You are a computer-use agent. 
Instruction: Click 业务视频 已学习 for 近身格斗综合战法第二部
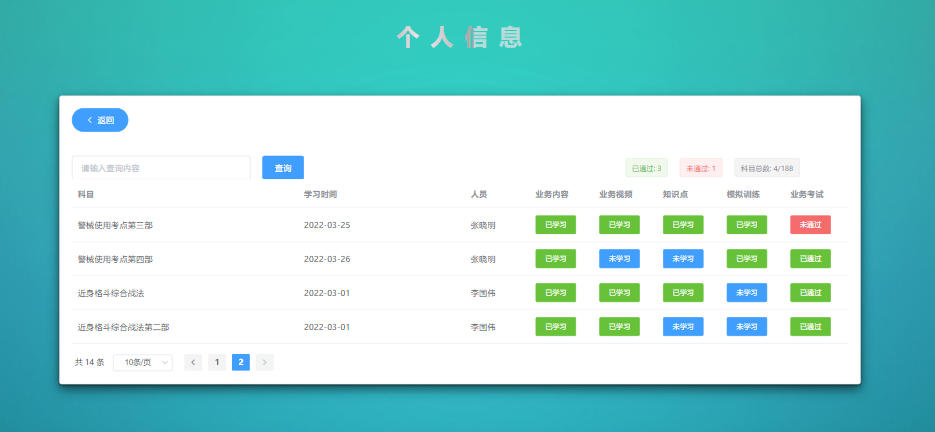[x=620, y=327]
